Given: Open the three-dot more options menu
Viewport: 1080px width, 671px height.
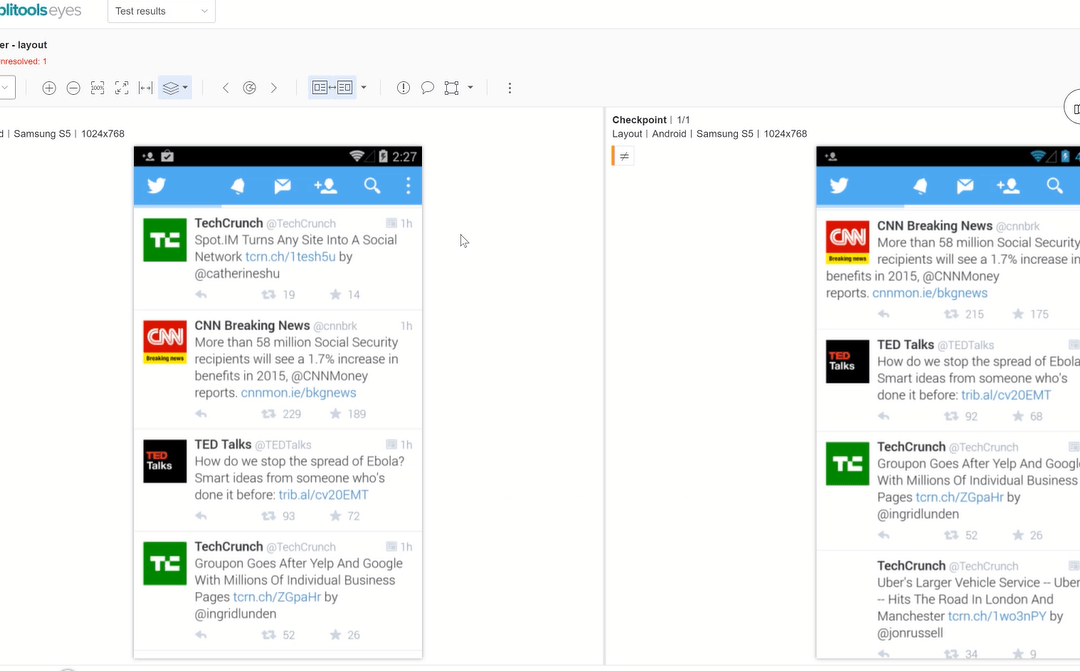Looking at the screenshot, I should (510, 88).
